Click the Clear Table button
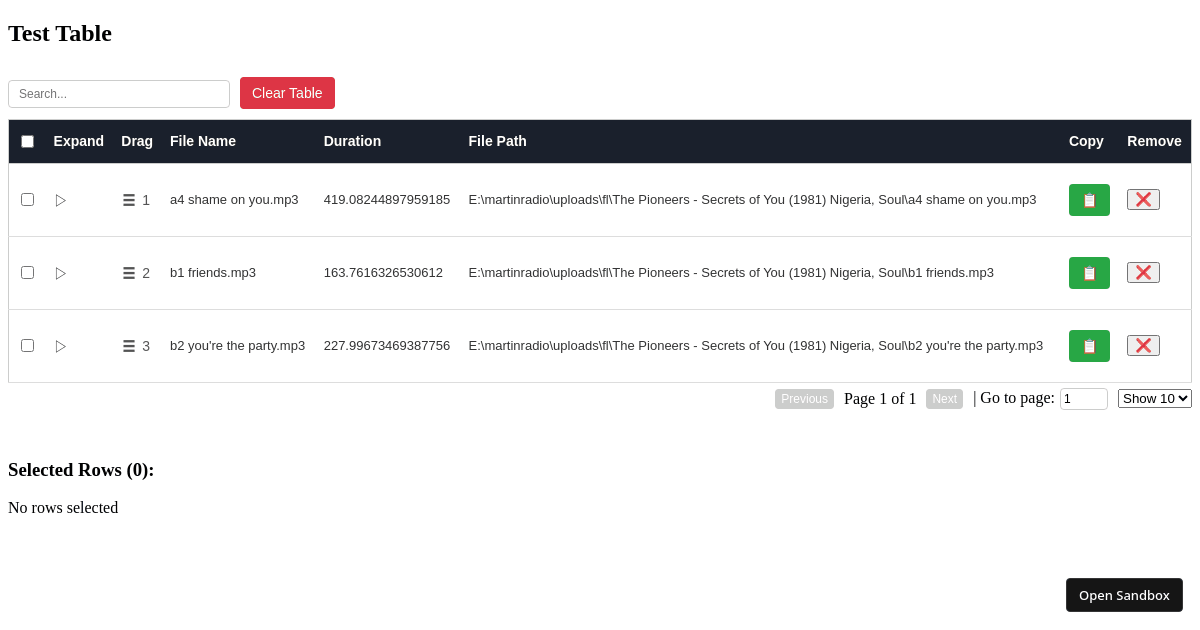This screenshot has height=630, width=1200. 287,93
